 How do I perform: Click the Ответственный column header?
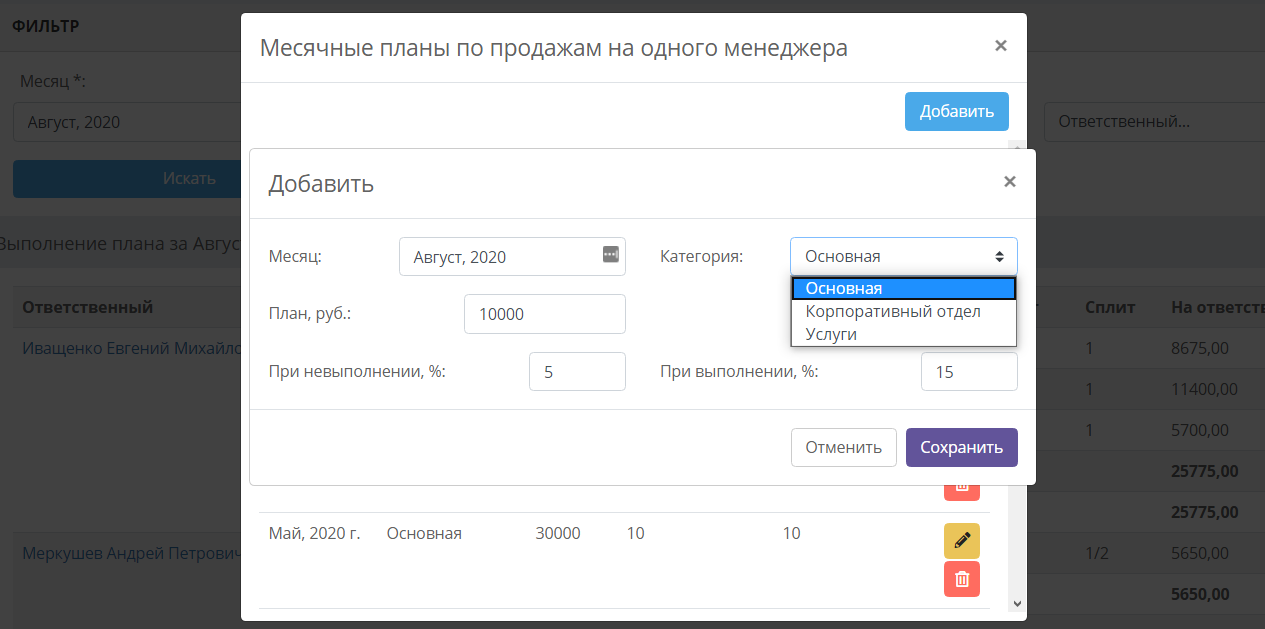click(x=88, y=307)
